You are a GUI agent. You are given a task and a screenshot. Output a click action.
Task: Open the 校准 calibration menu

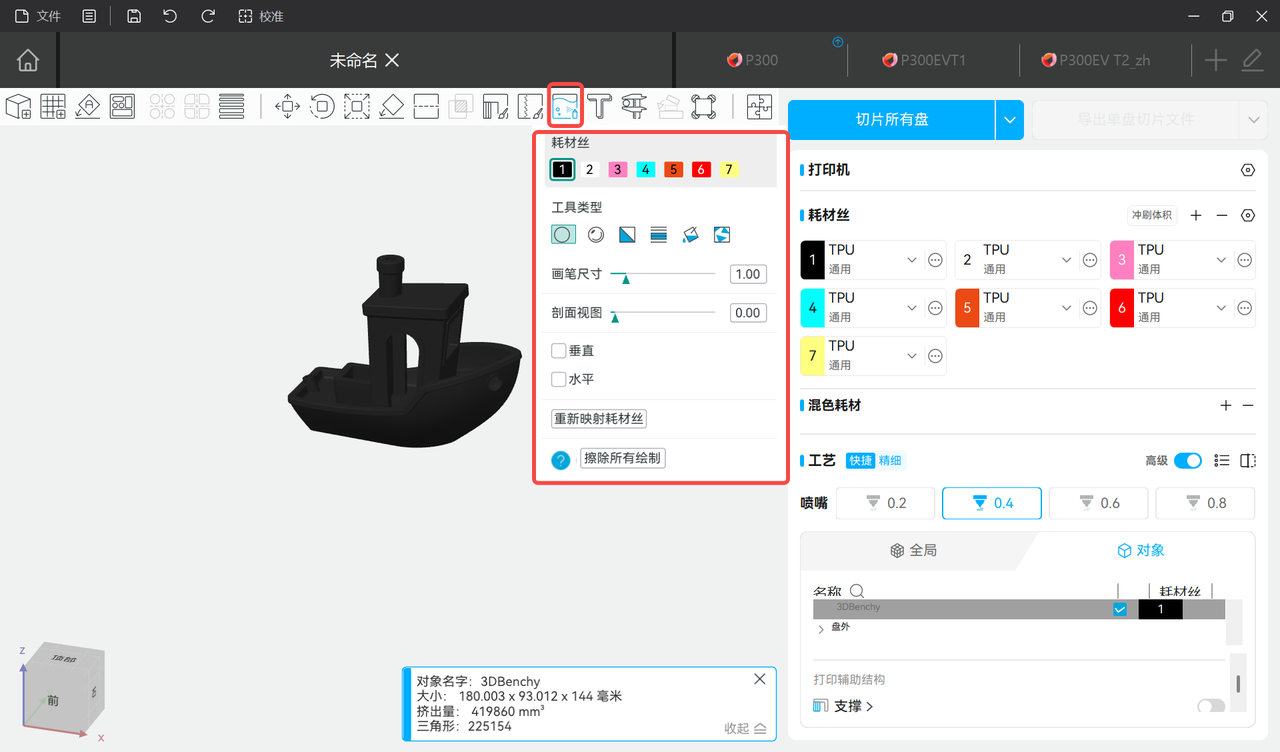pos(261,17)
